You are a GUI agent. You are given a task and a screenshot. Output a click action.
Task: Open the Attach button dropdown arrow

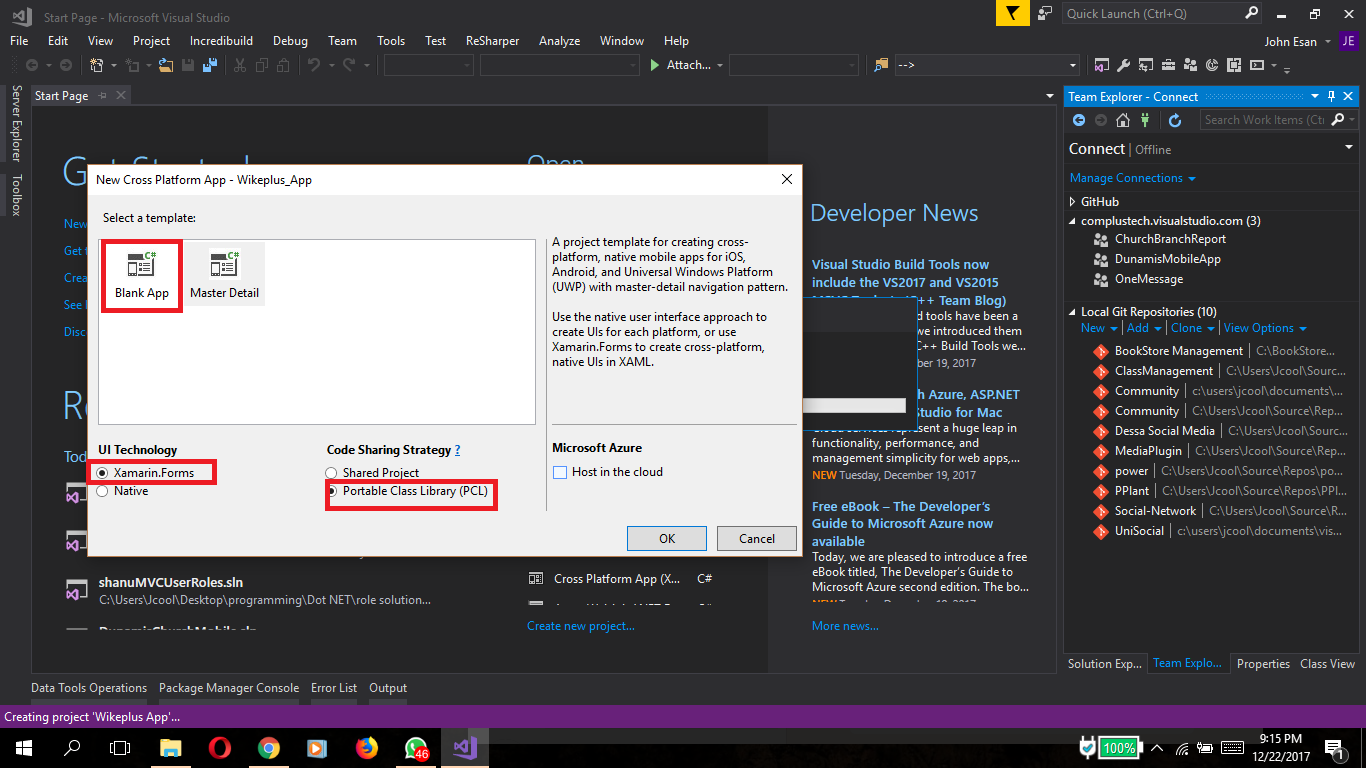[720, 65]
